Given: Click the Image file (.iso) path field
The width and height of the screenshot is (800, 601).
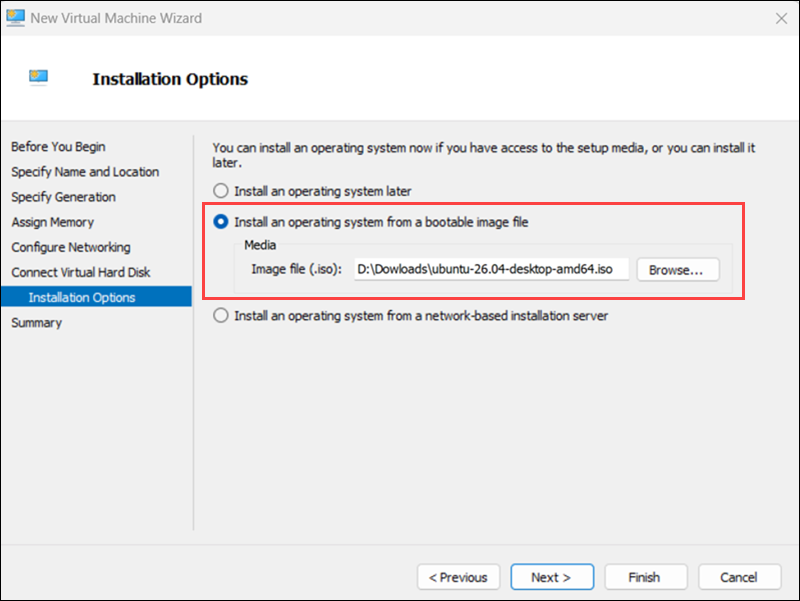Looking at the screenshot, I should [491, 269].
